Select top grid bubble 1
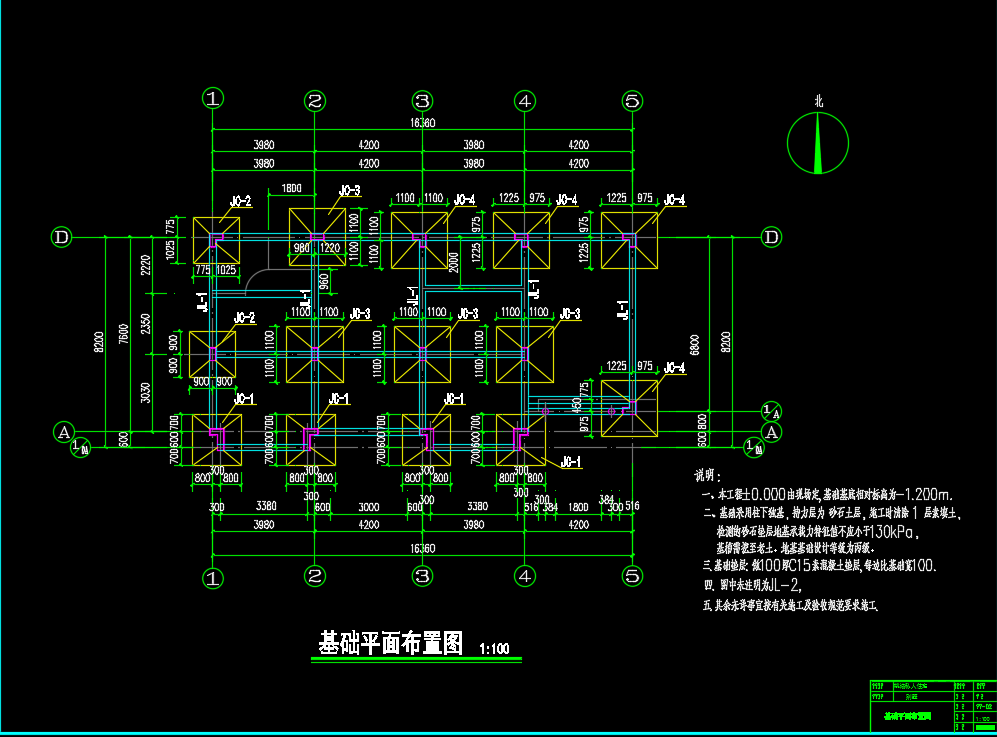997x737 pixels. click(213, 99)
